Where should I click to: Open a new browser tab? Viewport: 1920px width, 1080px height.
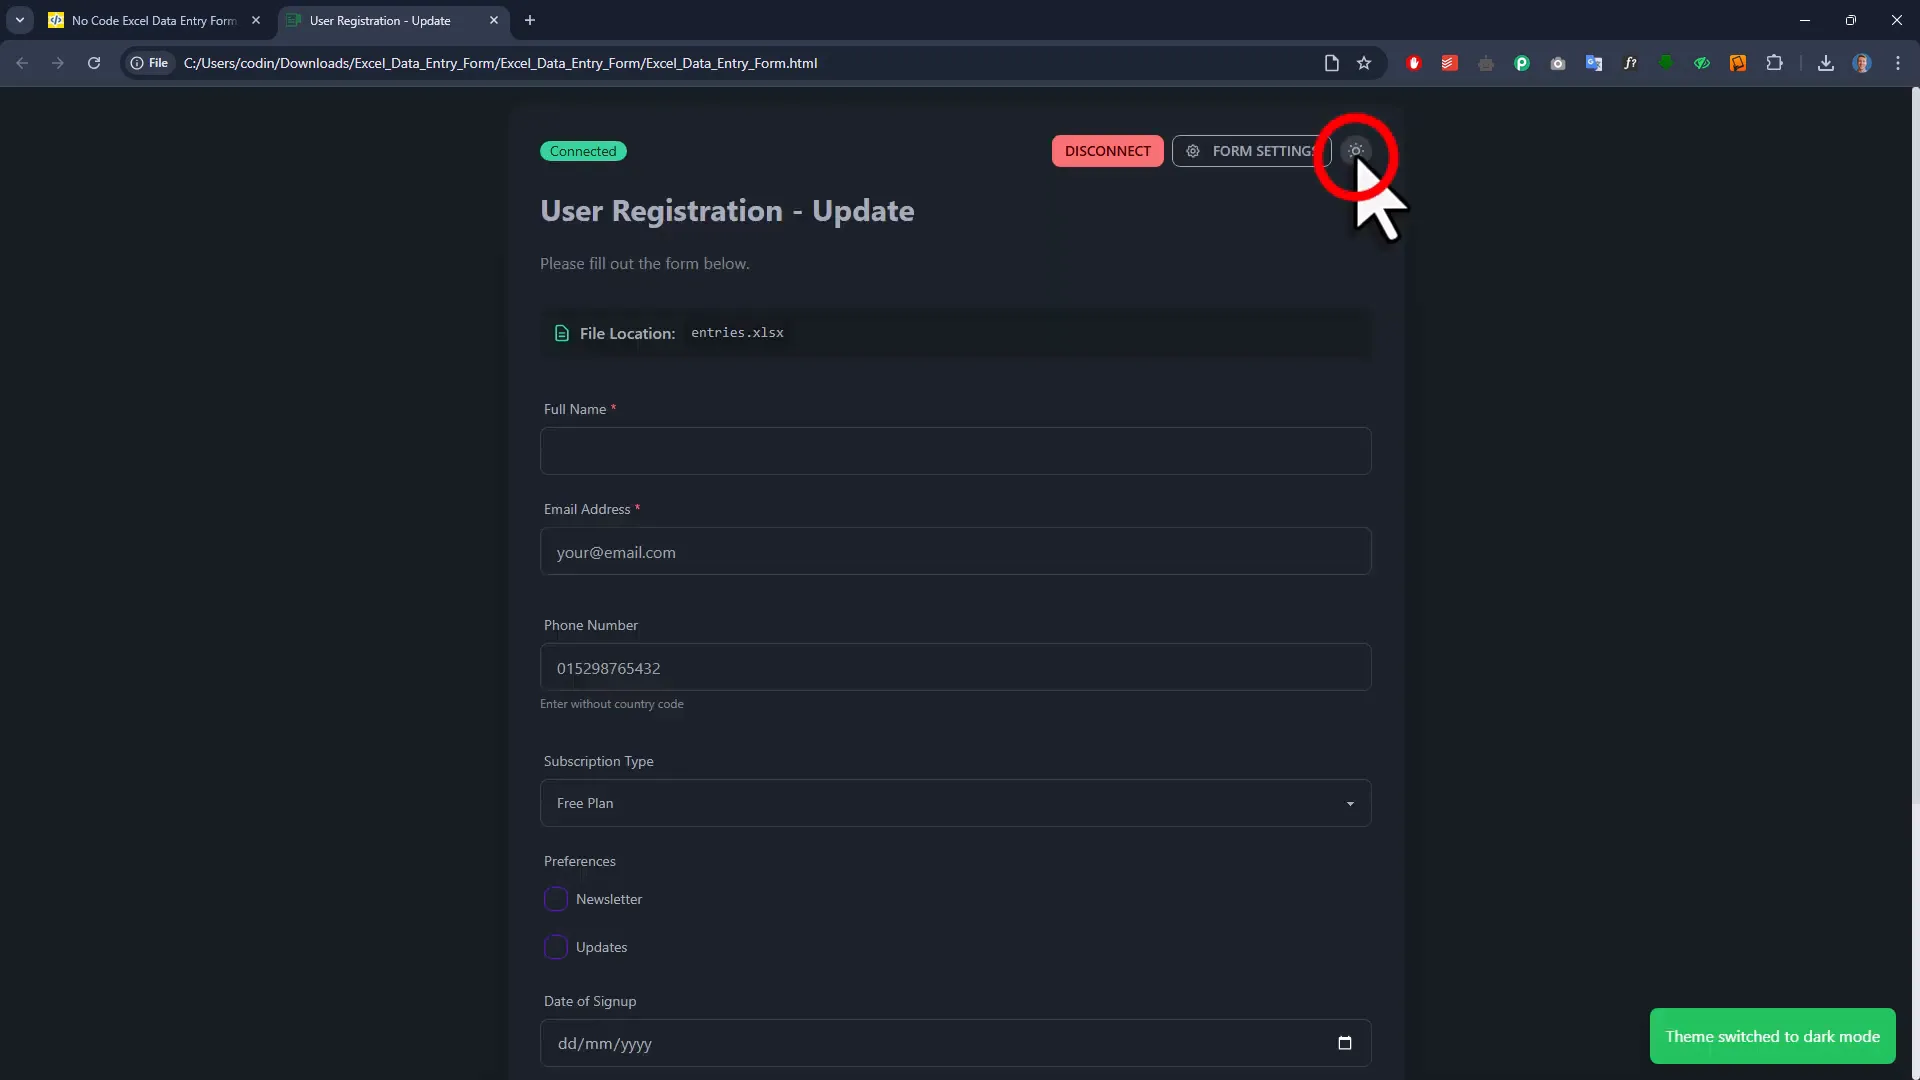[x=530, y=20]
